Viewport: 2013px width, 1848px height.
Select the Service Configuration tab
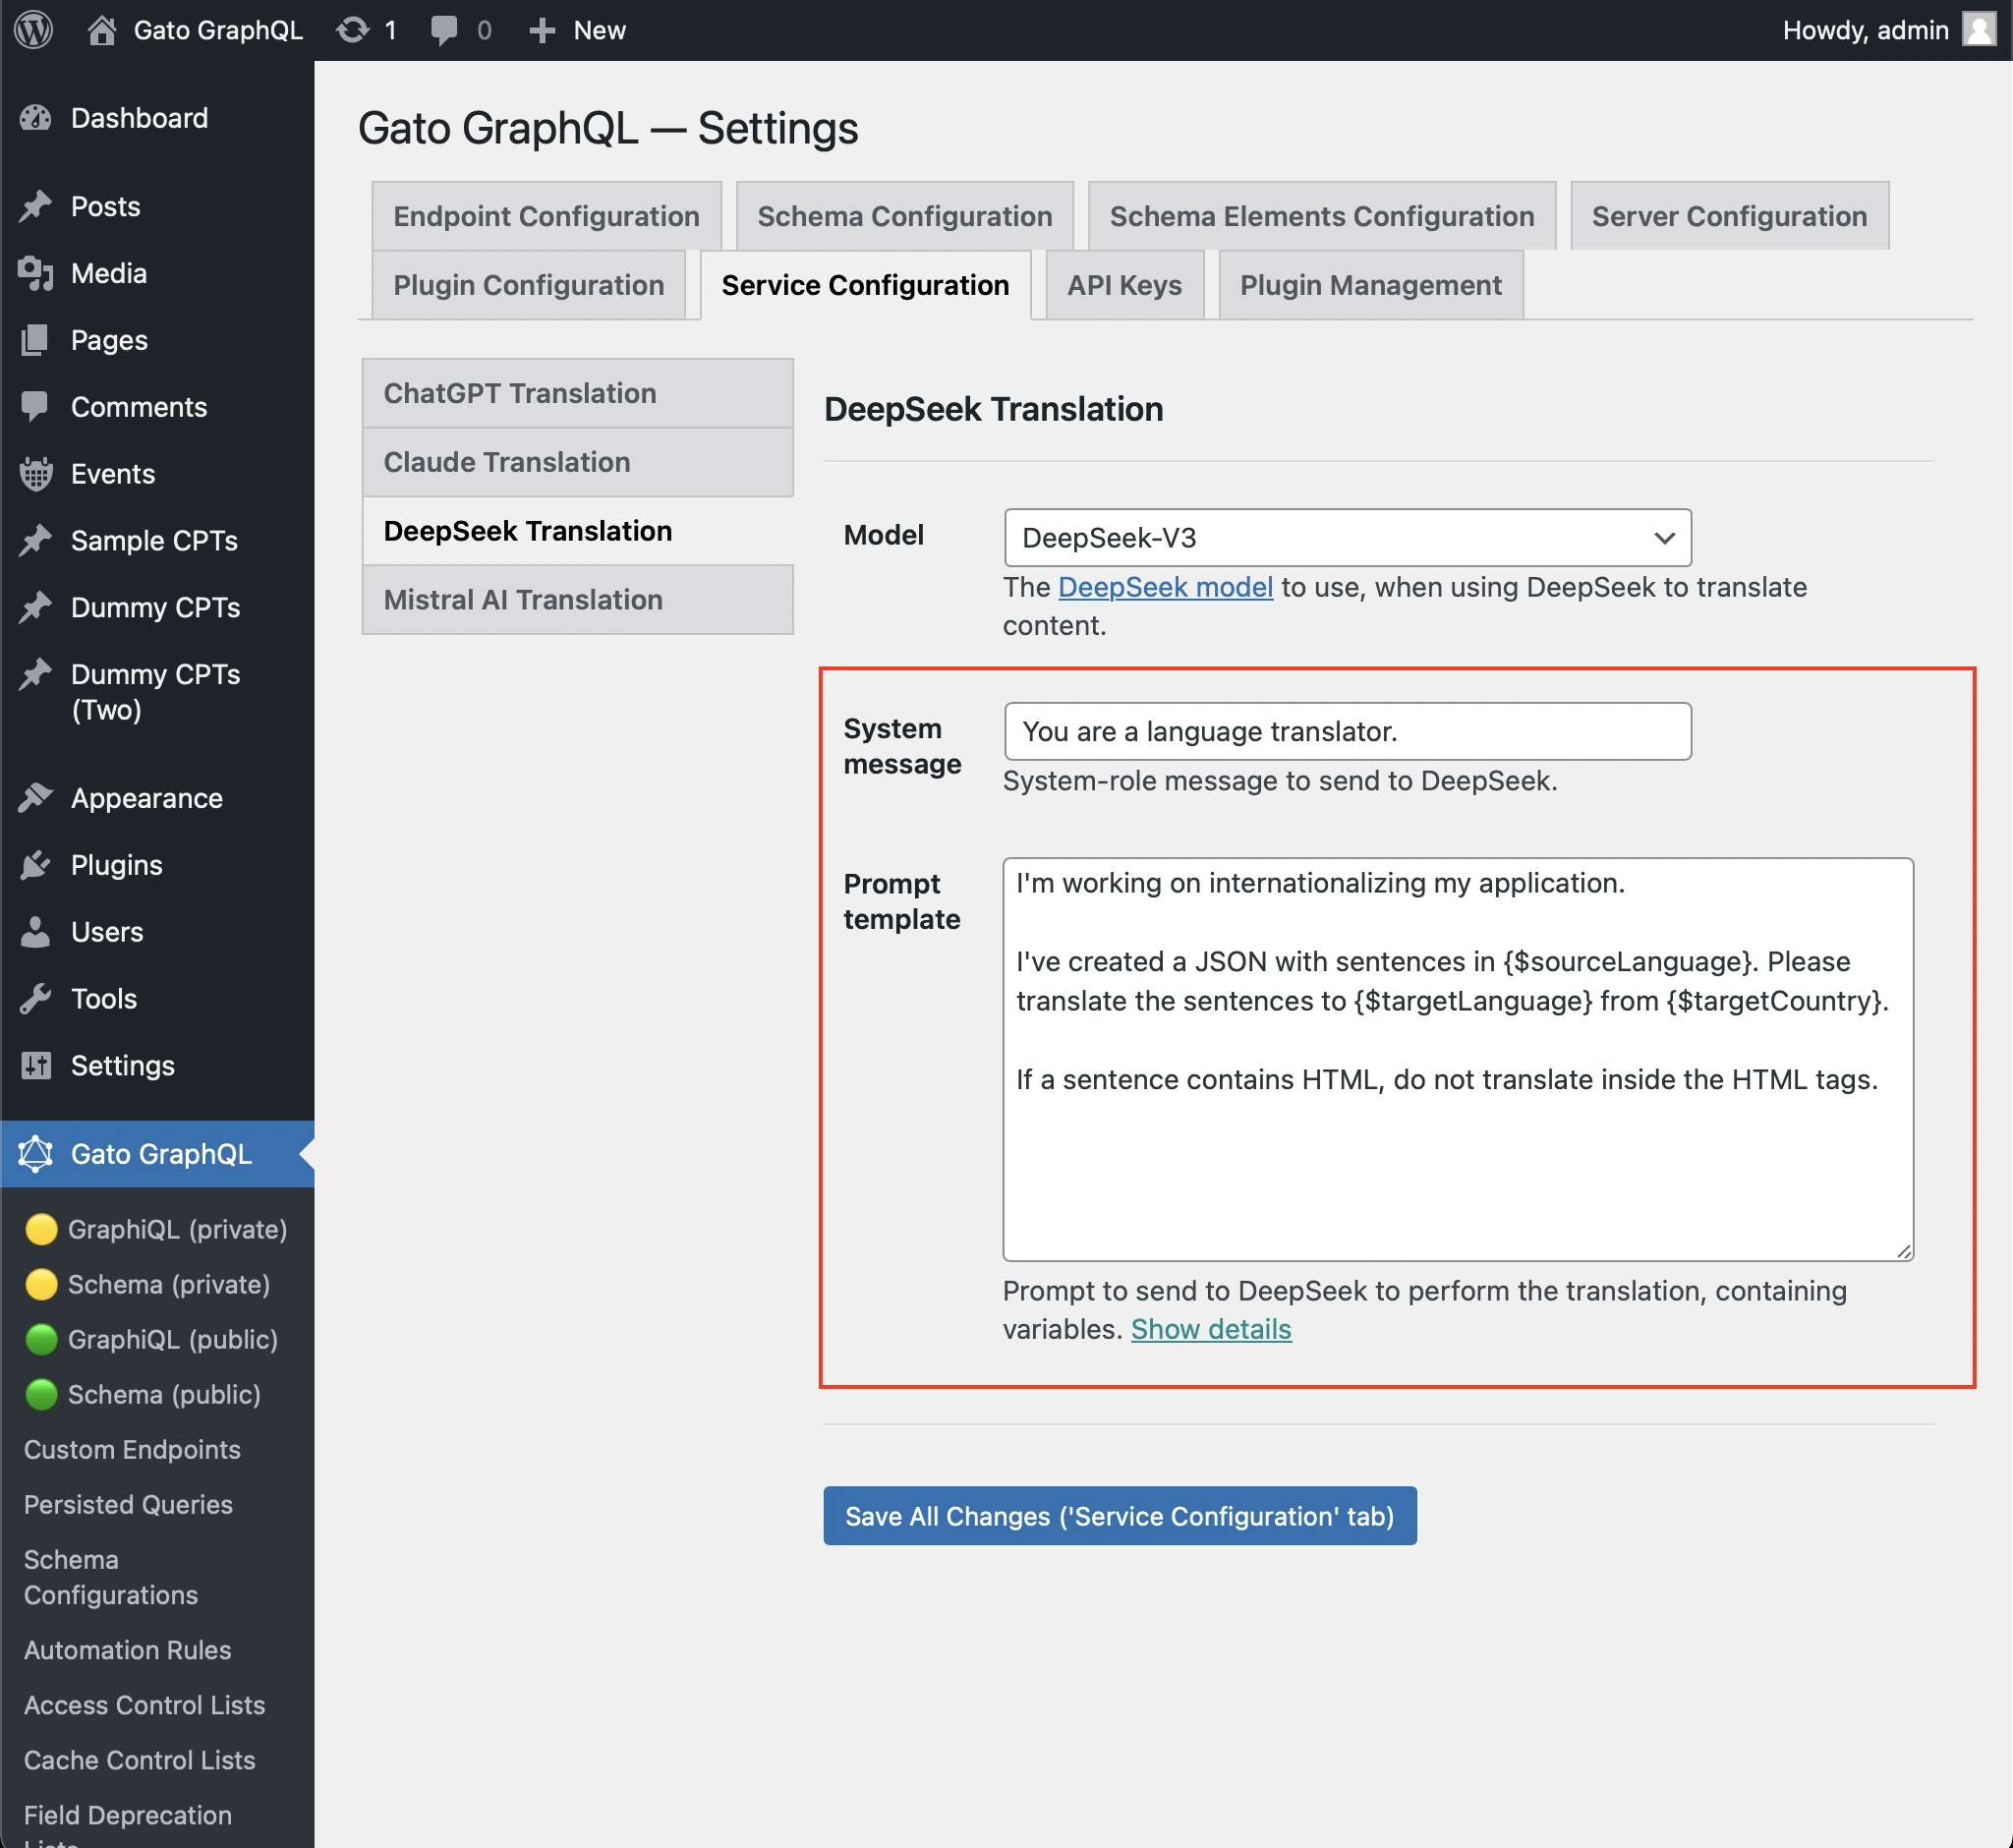pyautogui.click(x=865, y=285)
